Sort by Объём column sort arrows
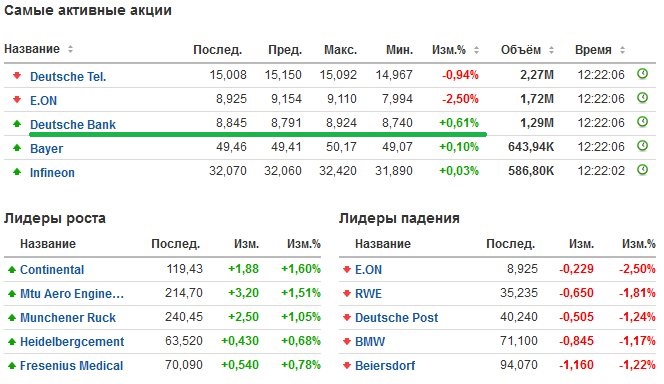Image resolution: width=664 pixels, height=384 pixels. pyautogui.click(x=551, y=50)
